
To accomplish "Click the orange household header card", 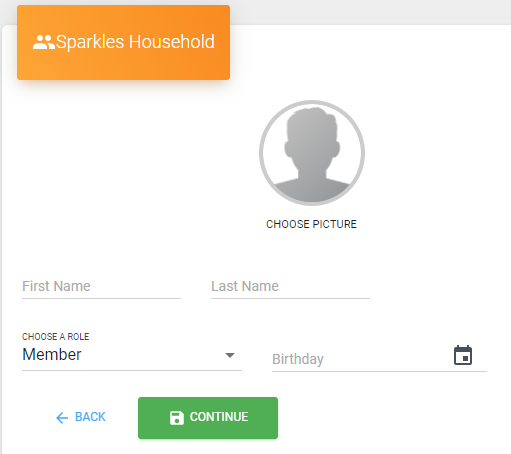I will 123,42.
